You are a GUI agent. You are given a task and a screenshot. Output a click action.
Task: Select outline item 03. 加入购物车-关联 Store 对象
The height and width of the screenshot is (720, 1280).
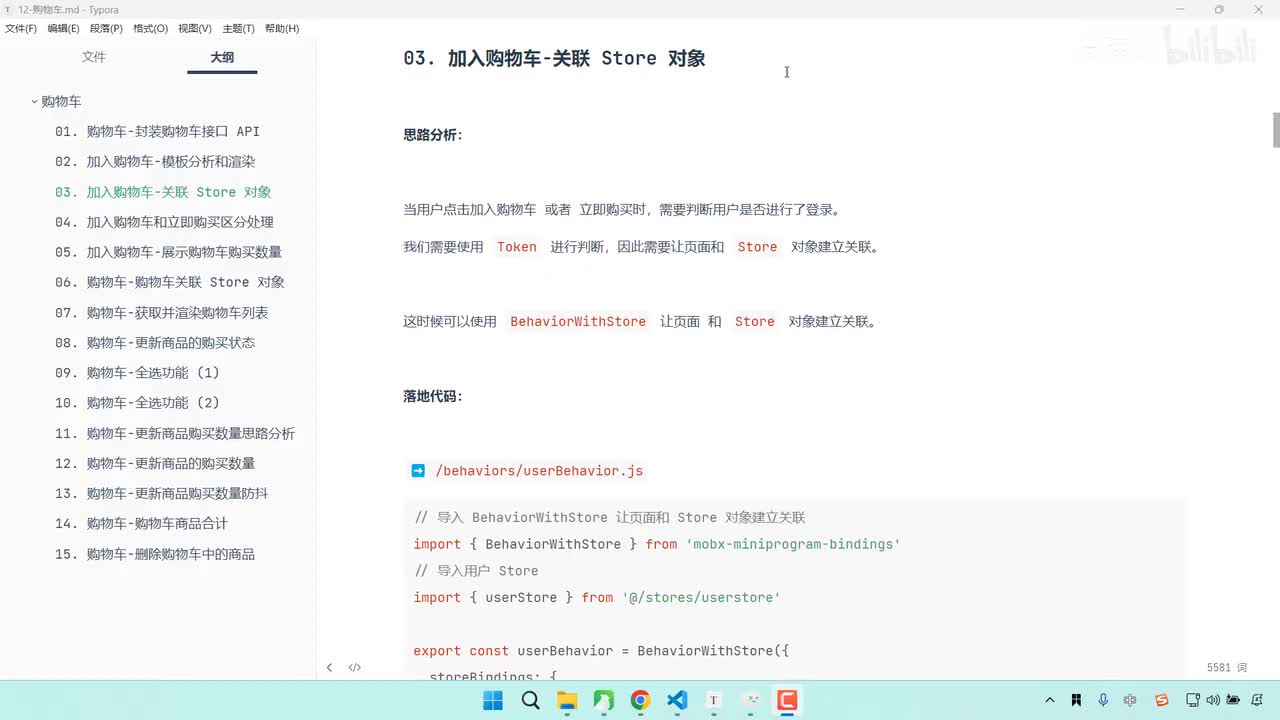(x=163, y=192)
